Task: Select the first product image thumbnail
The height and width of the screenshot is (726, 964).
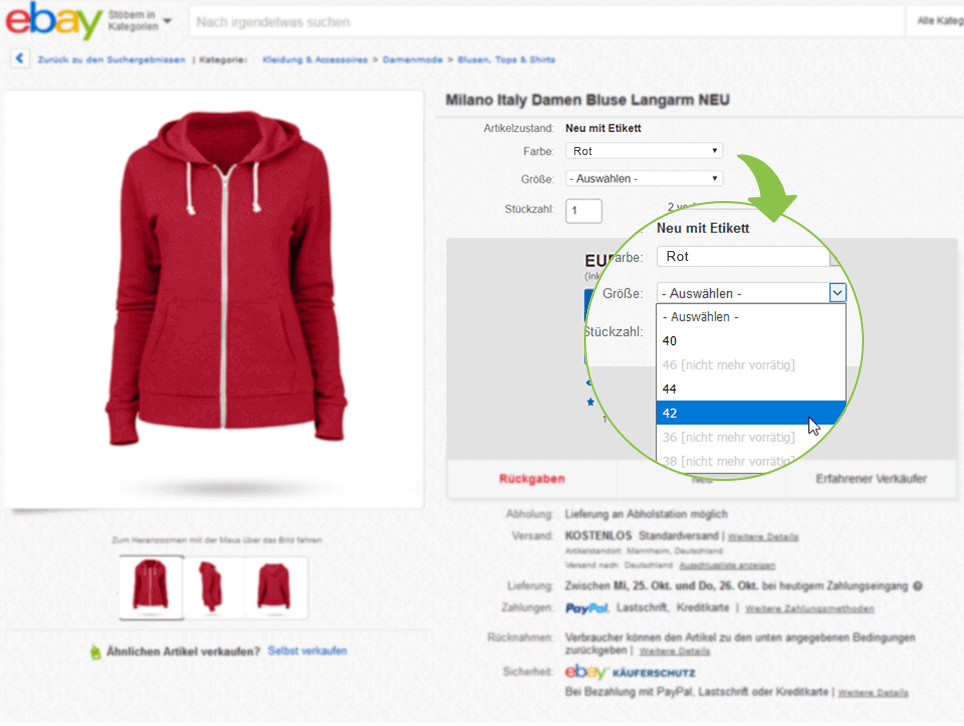Action: [x=150, y=586]
